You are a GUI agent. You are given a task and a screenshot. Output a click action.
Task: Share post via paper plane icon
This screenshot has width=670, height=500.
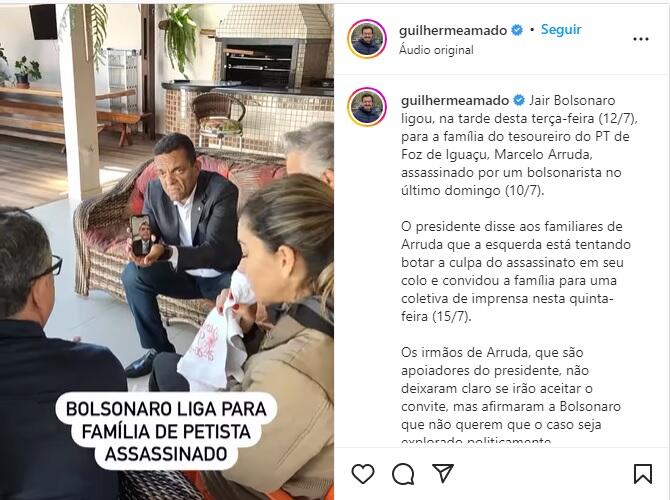(x=443, y=473)
